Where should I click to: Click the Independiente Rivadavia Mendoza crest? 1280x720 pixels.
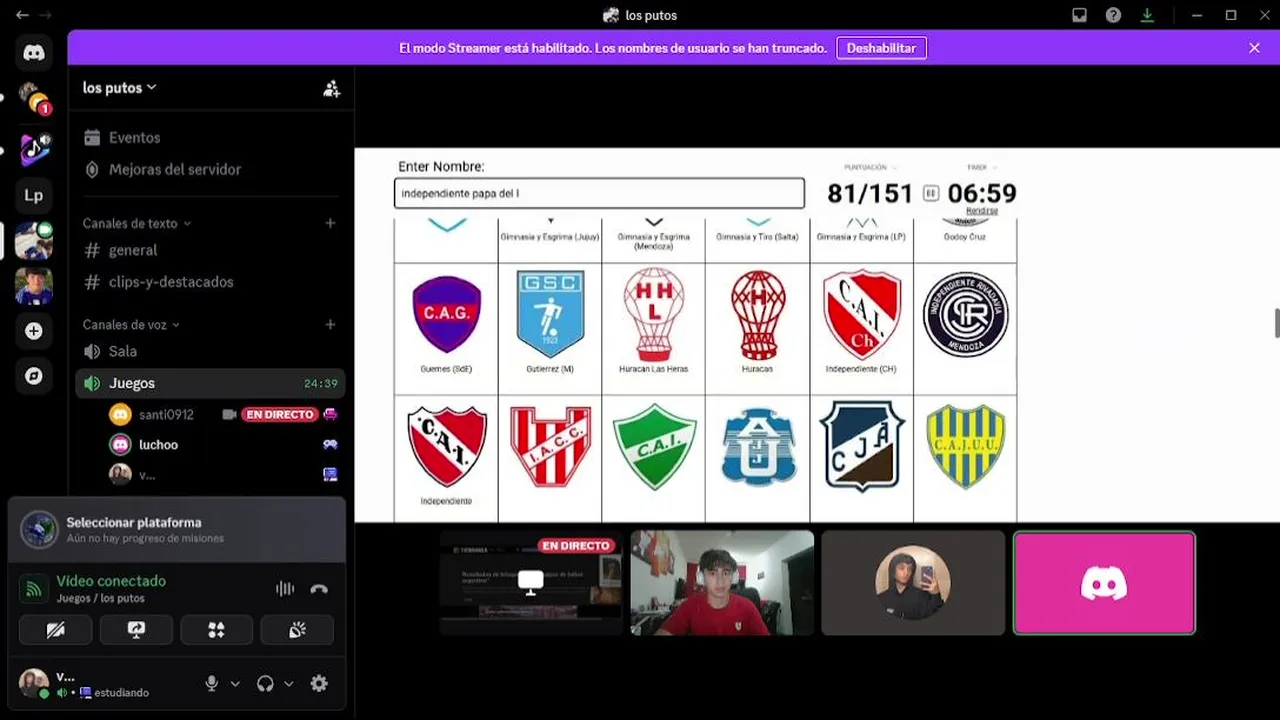[965, 314]
